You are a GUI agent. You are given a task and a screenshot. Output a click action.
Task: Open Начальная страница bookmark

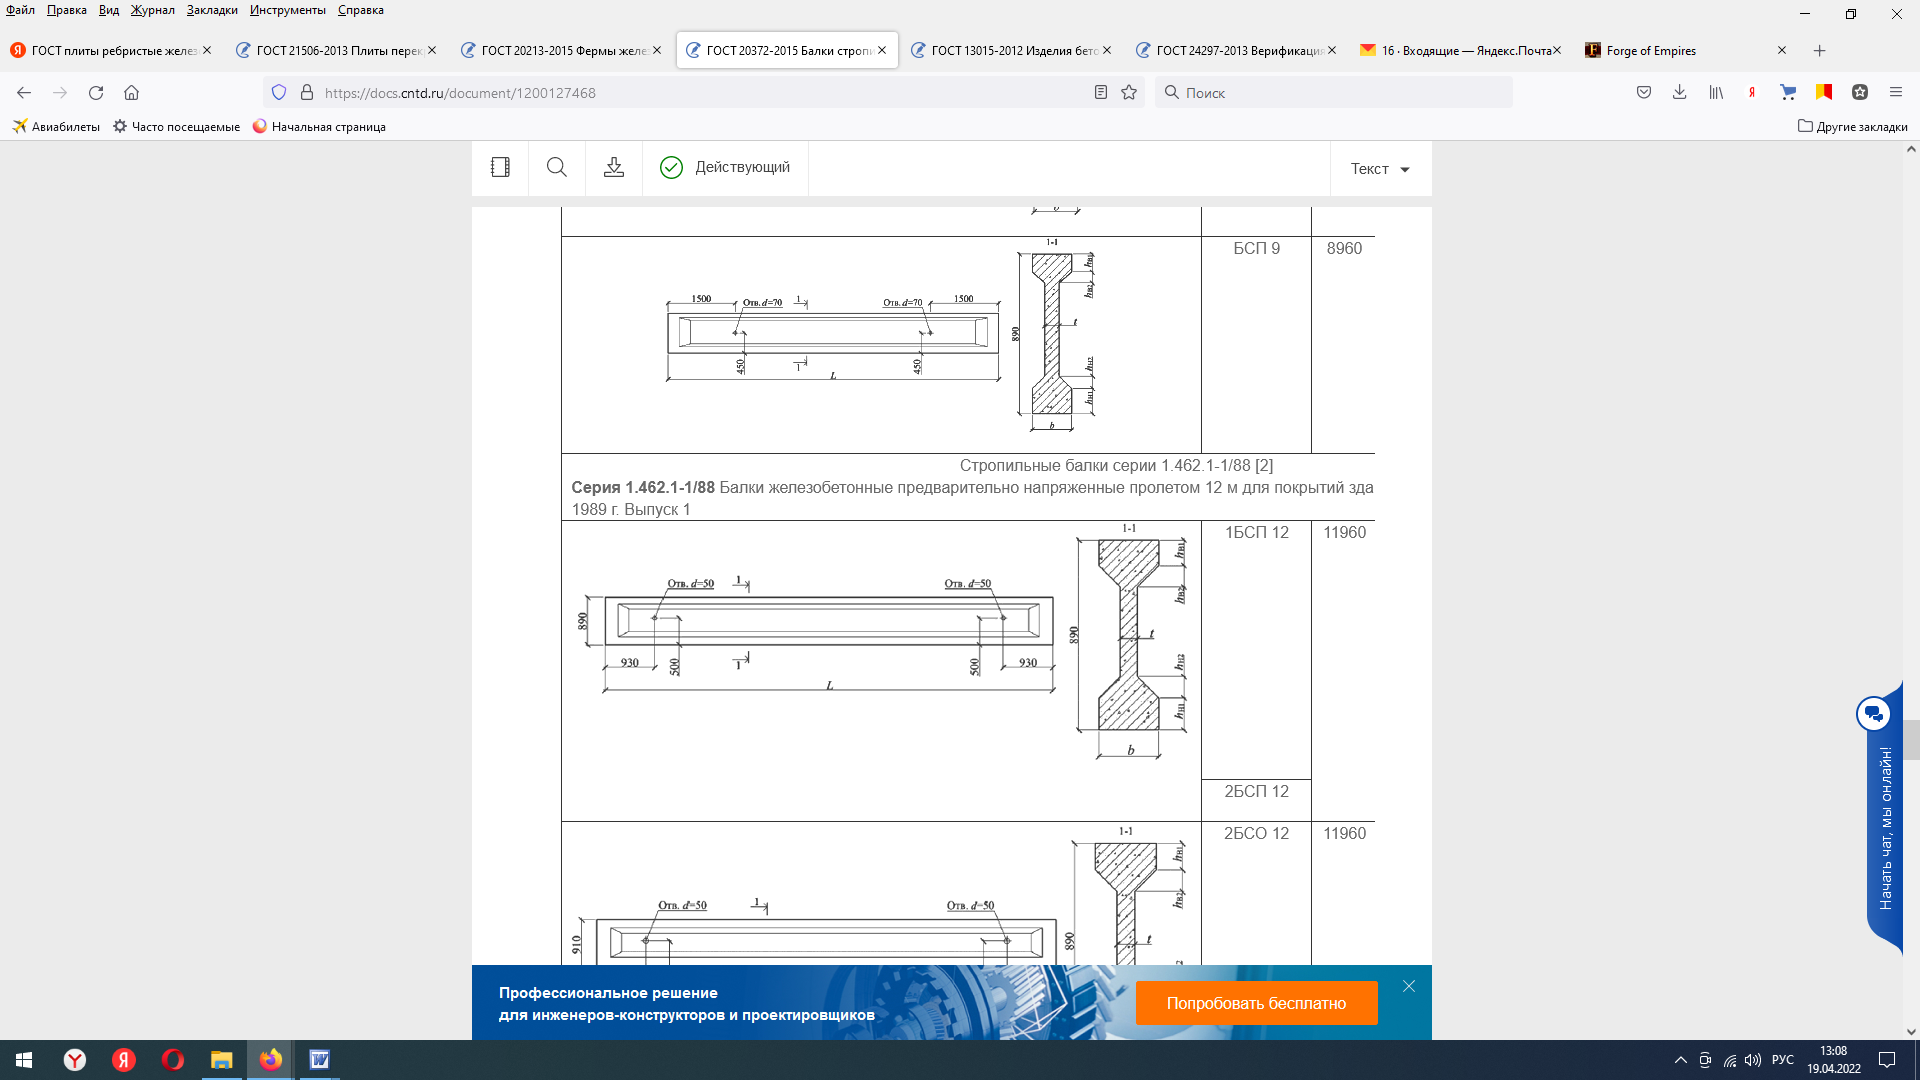click(319, 127)
